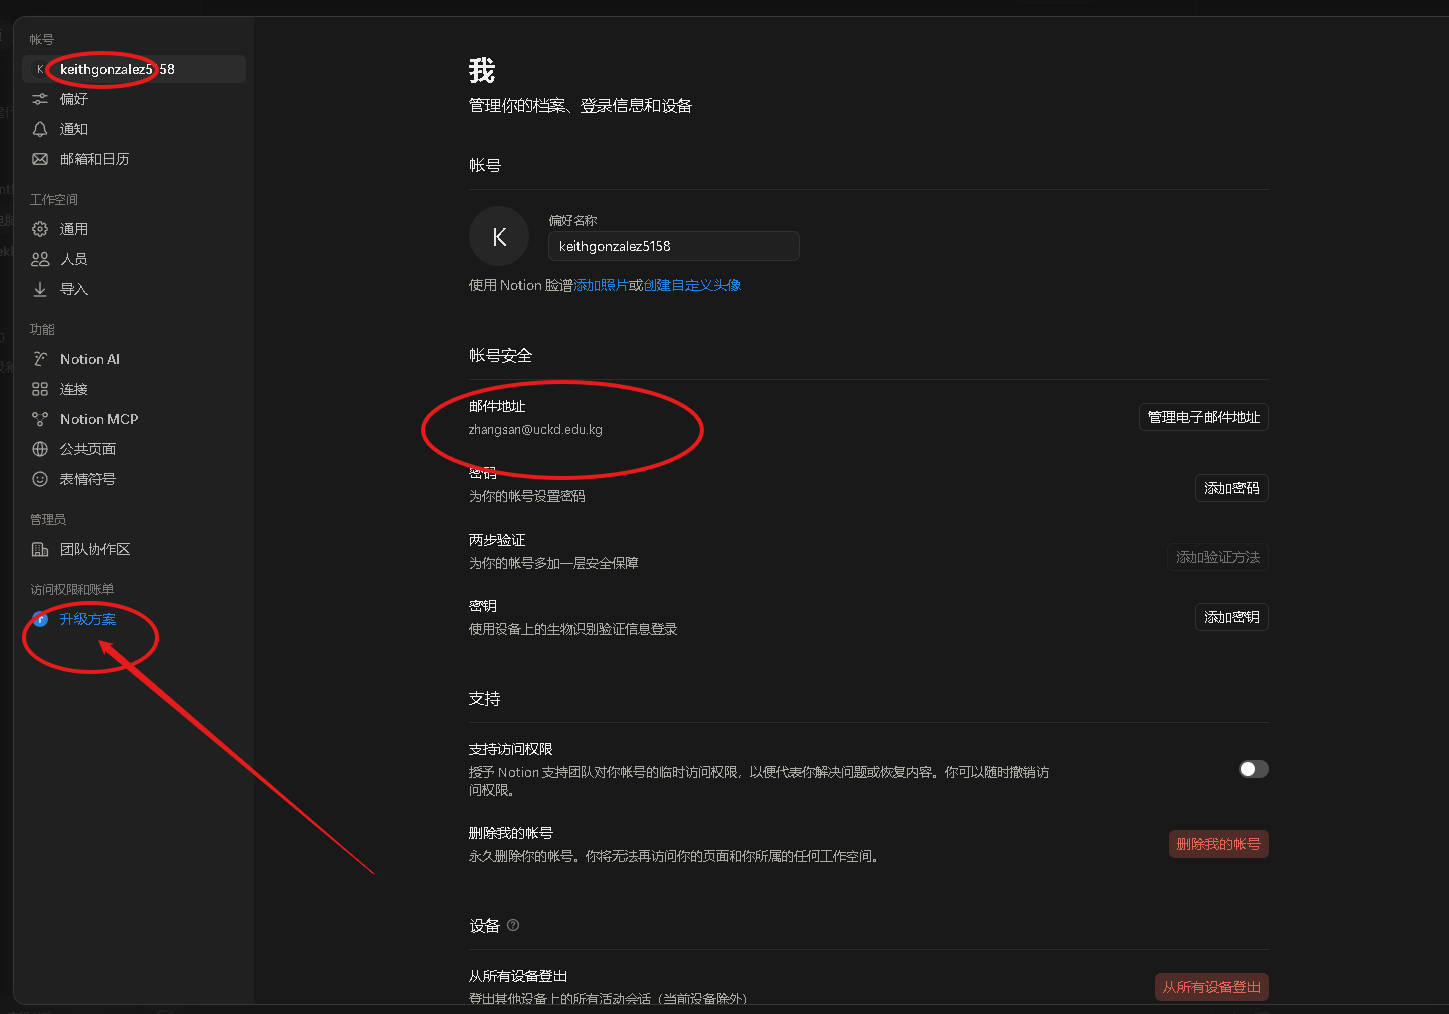Click the 添加密码 button
This screenshot has height=1014, width=1449.
(1232, 488)
